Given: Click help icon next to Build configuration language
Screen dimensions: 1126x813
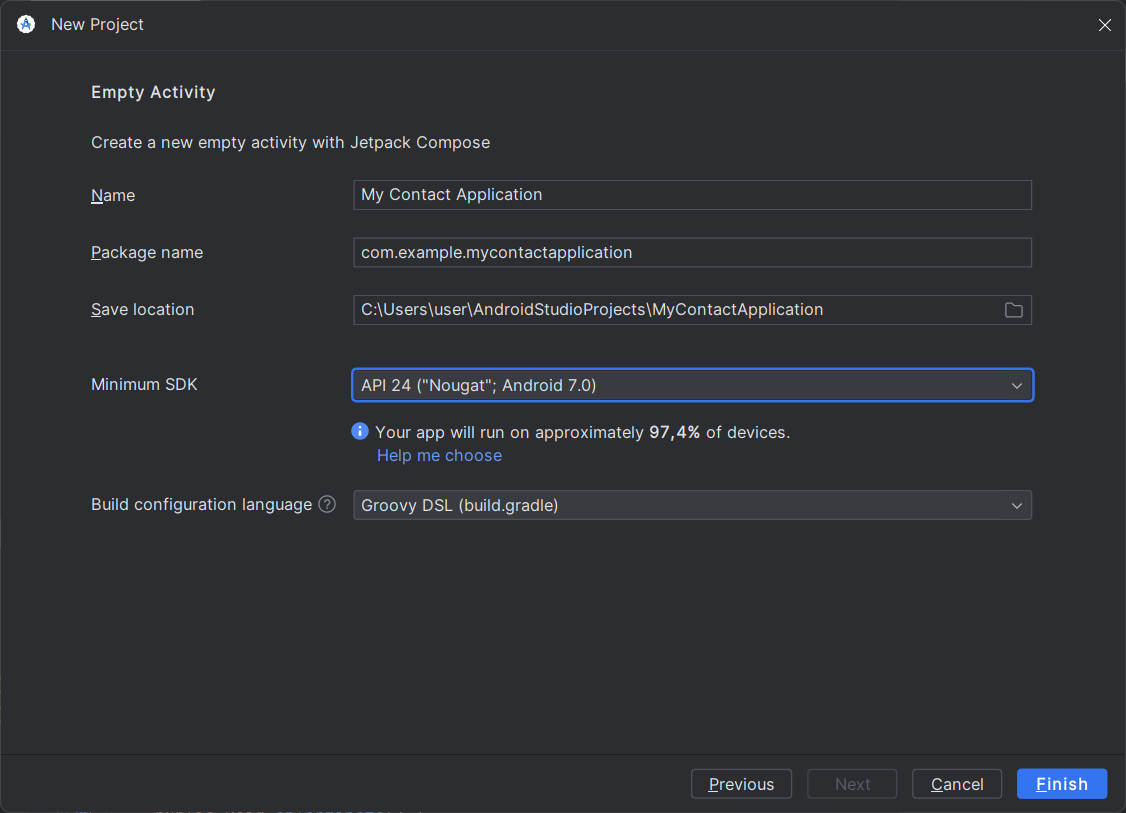Looking at the screenshot, I should coord(327,505).
